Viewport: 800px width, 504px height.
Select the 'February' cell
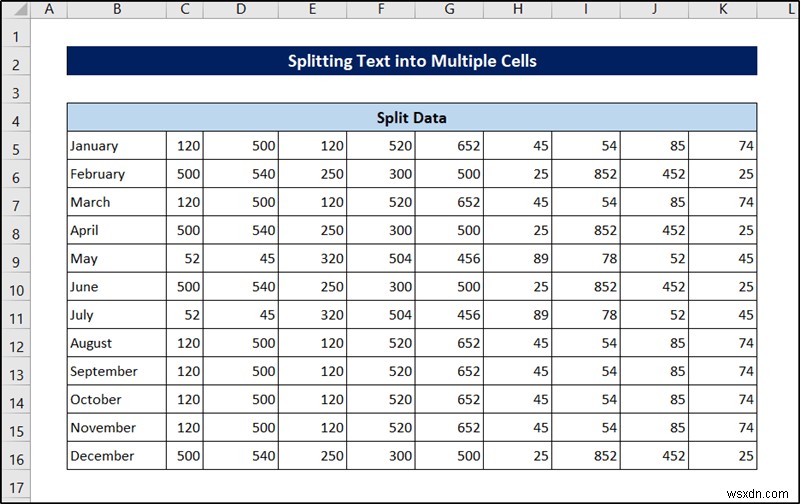[116, 173]
